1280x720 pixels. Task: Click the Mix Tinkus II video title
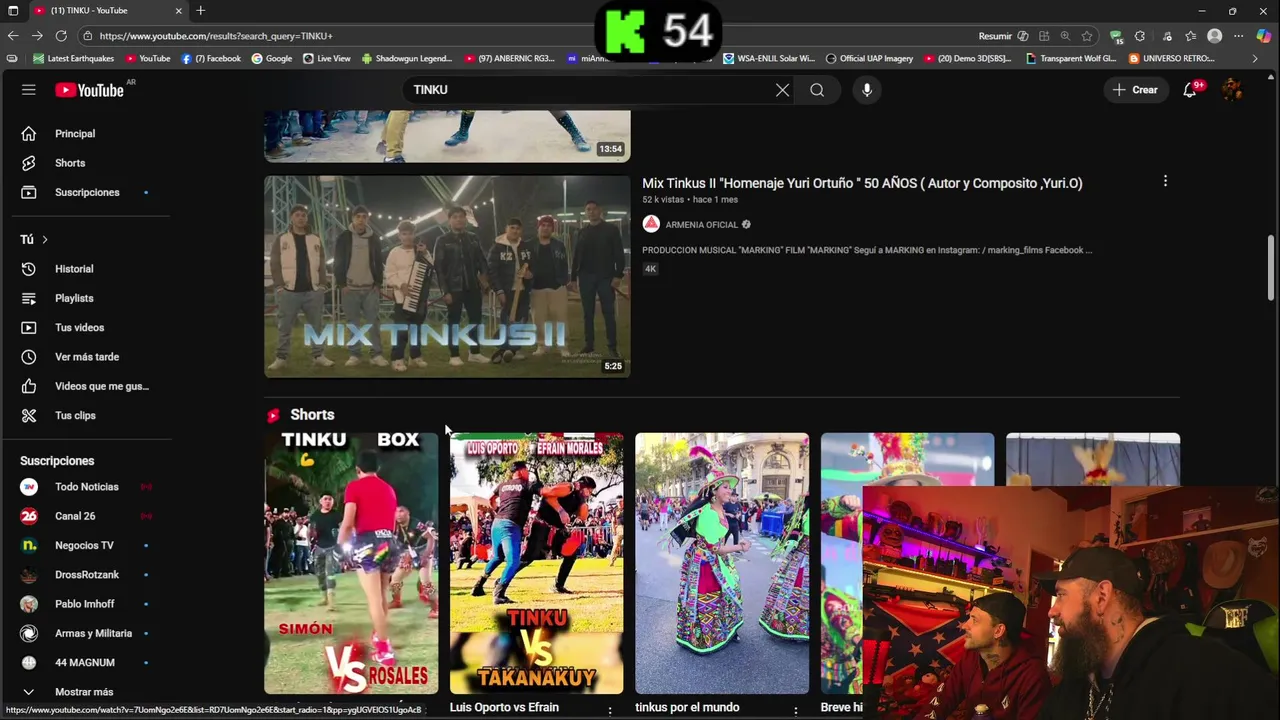pos(862,183)
